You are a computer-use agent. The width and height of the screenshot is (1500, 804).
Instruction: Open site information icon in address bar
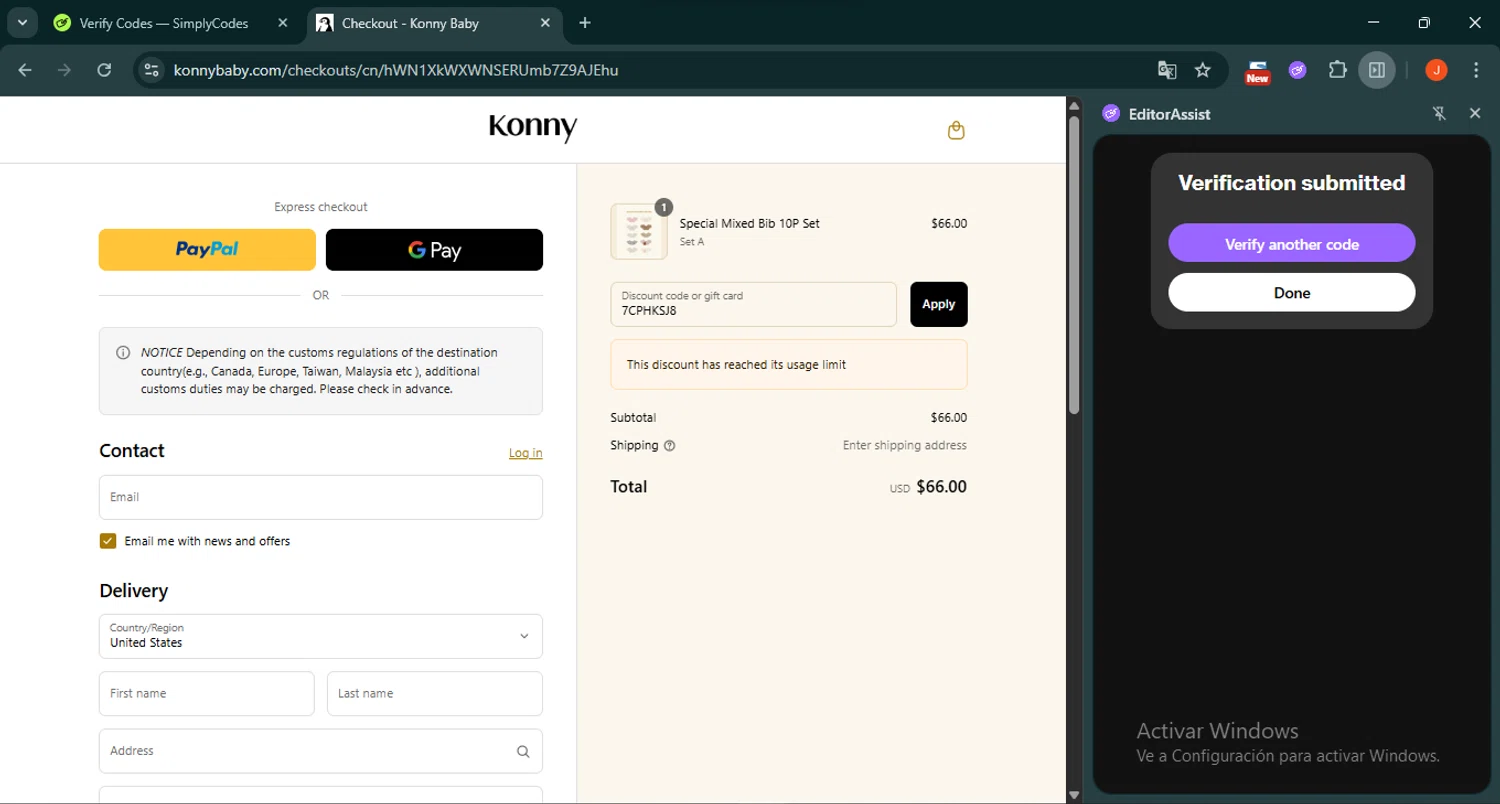tap(151, 70)
